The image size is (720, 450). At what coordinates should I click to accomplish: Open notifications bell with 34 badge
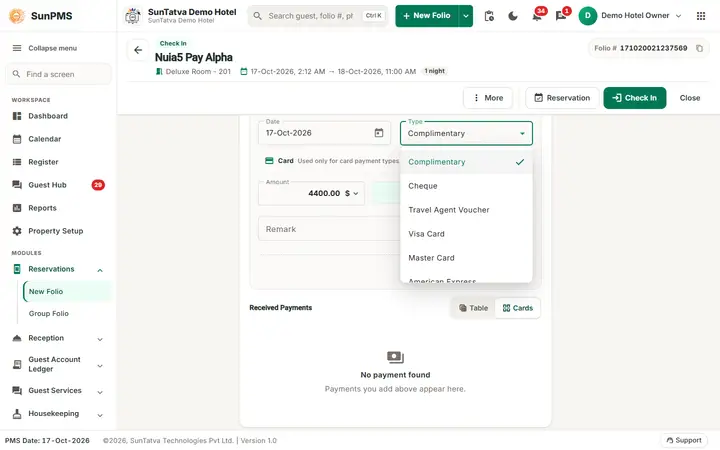[x=537, y=16]
